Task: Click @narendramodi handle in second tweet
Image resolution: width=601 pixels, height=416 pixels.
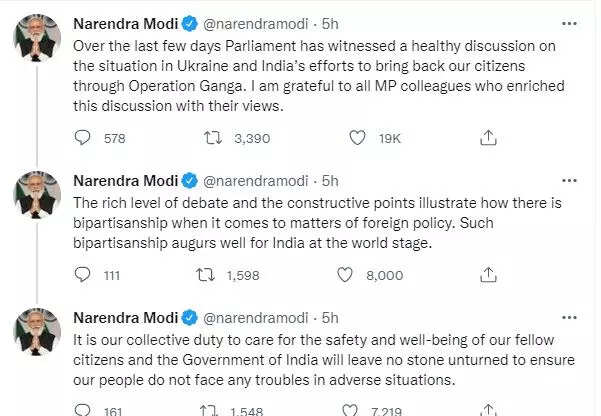Action: (256, 180)
